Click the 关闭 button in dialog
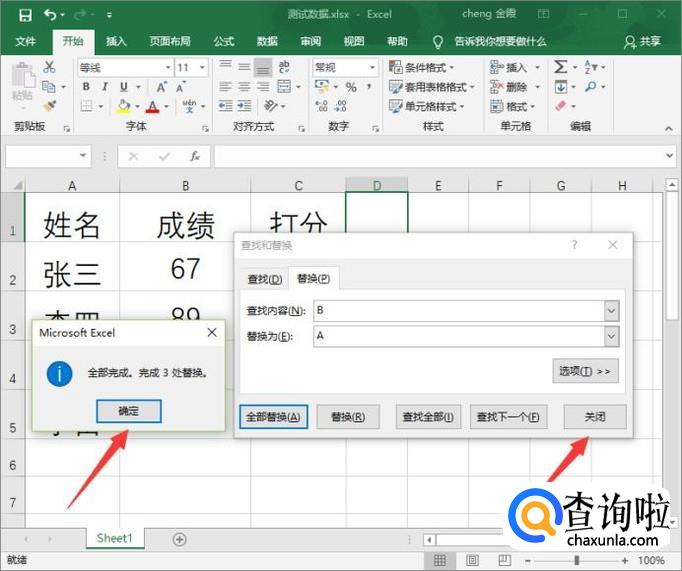 coord(595,417)
